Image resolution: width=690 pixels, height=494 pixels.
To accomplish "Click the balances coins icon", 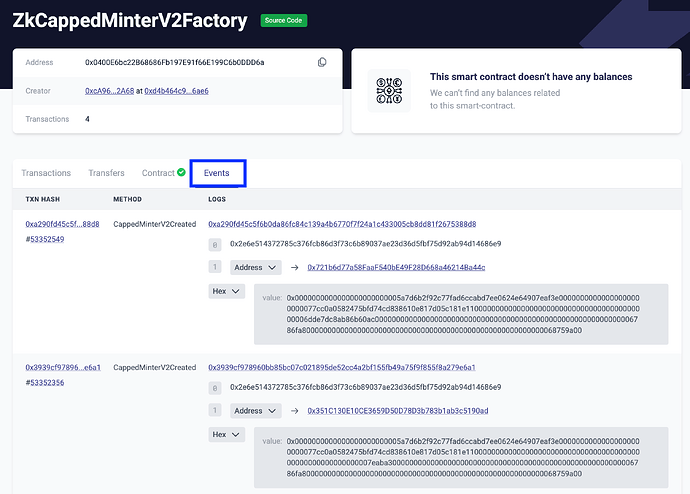I will pyautogui.click(x=389, y=90).
